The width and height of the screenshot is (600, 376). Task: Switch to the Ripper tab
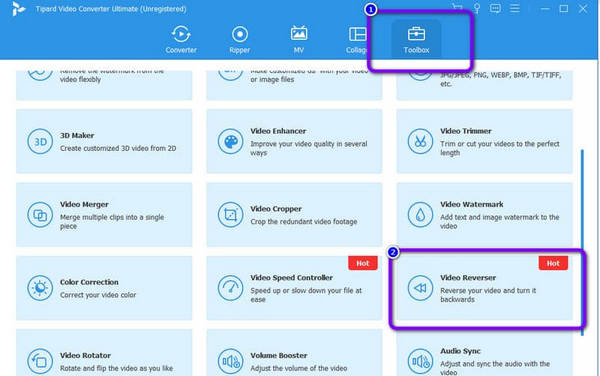click(x=240, y=39)
